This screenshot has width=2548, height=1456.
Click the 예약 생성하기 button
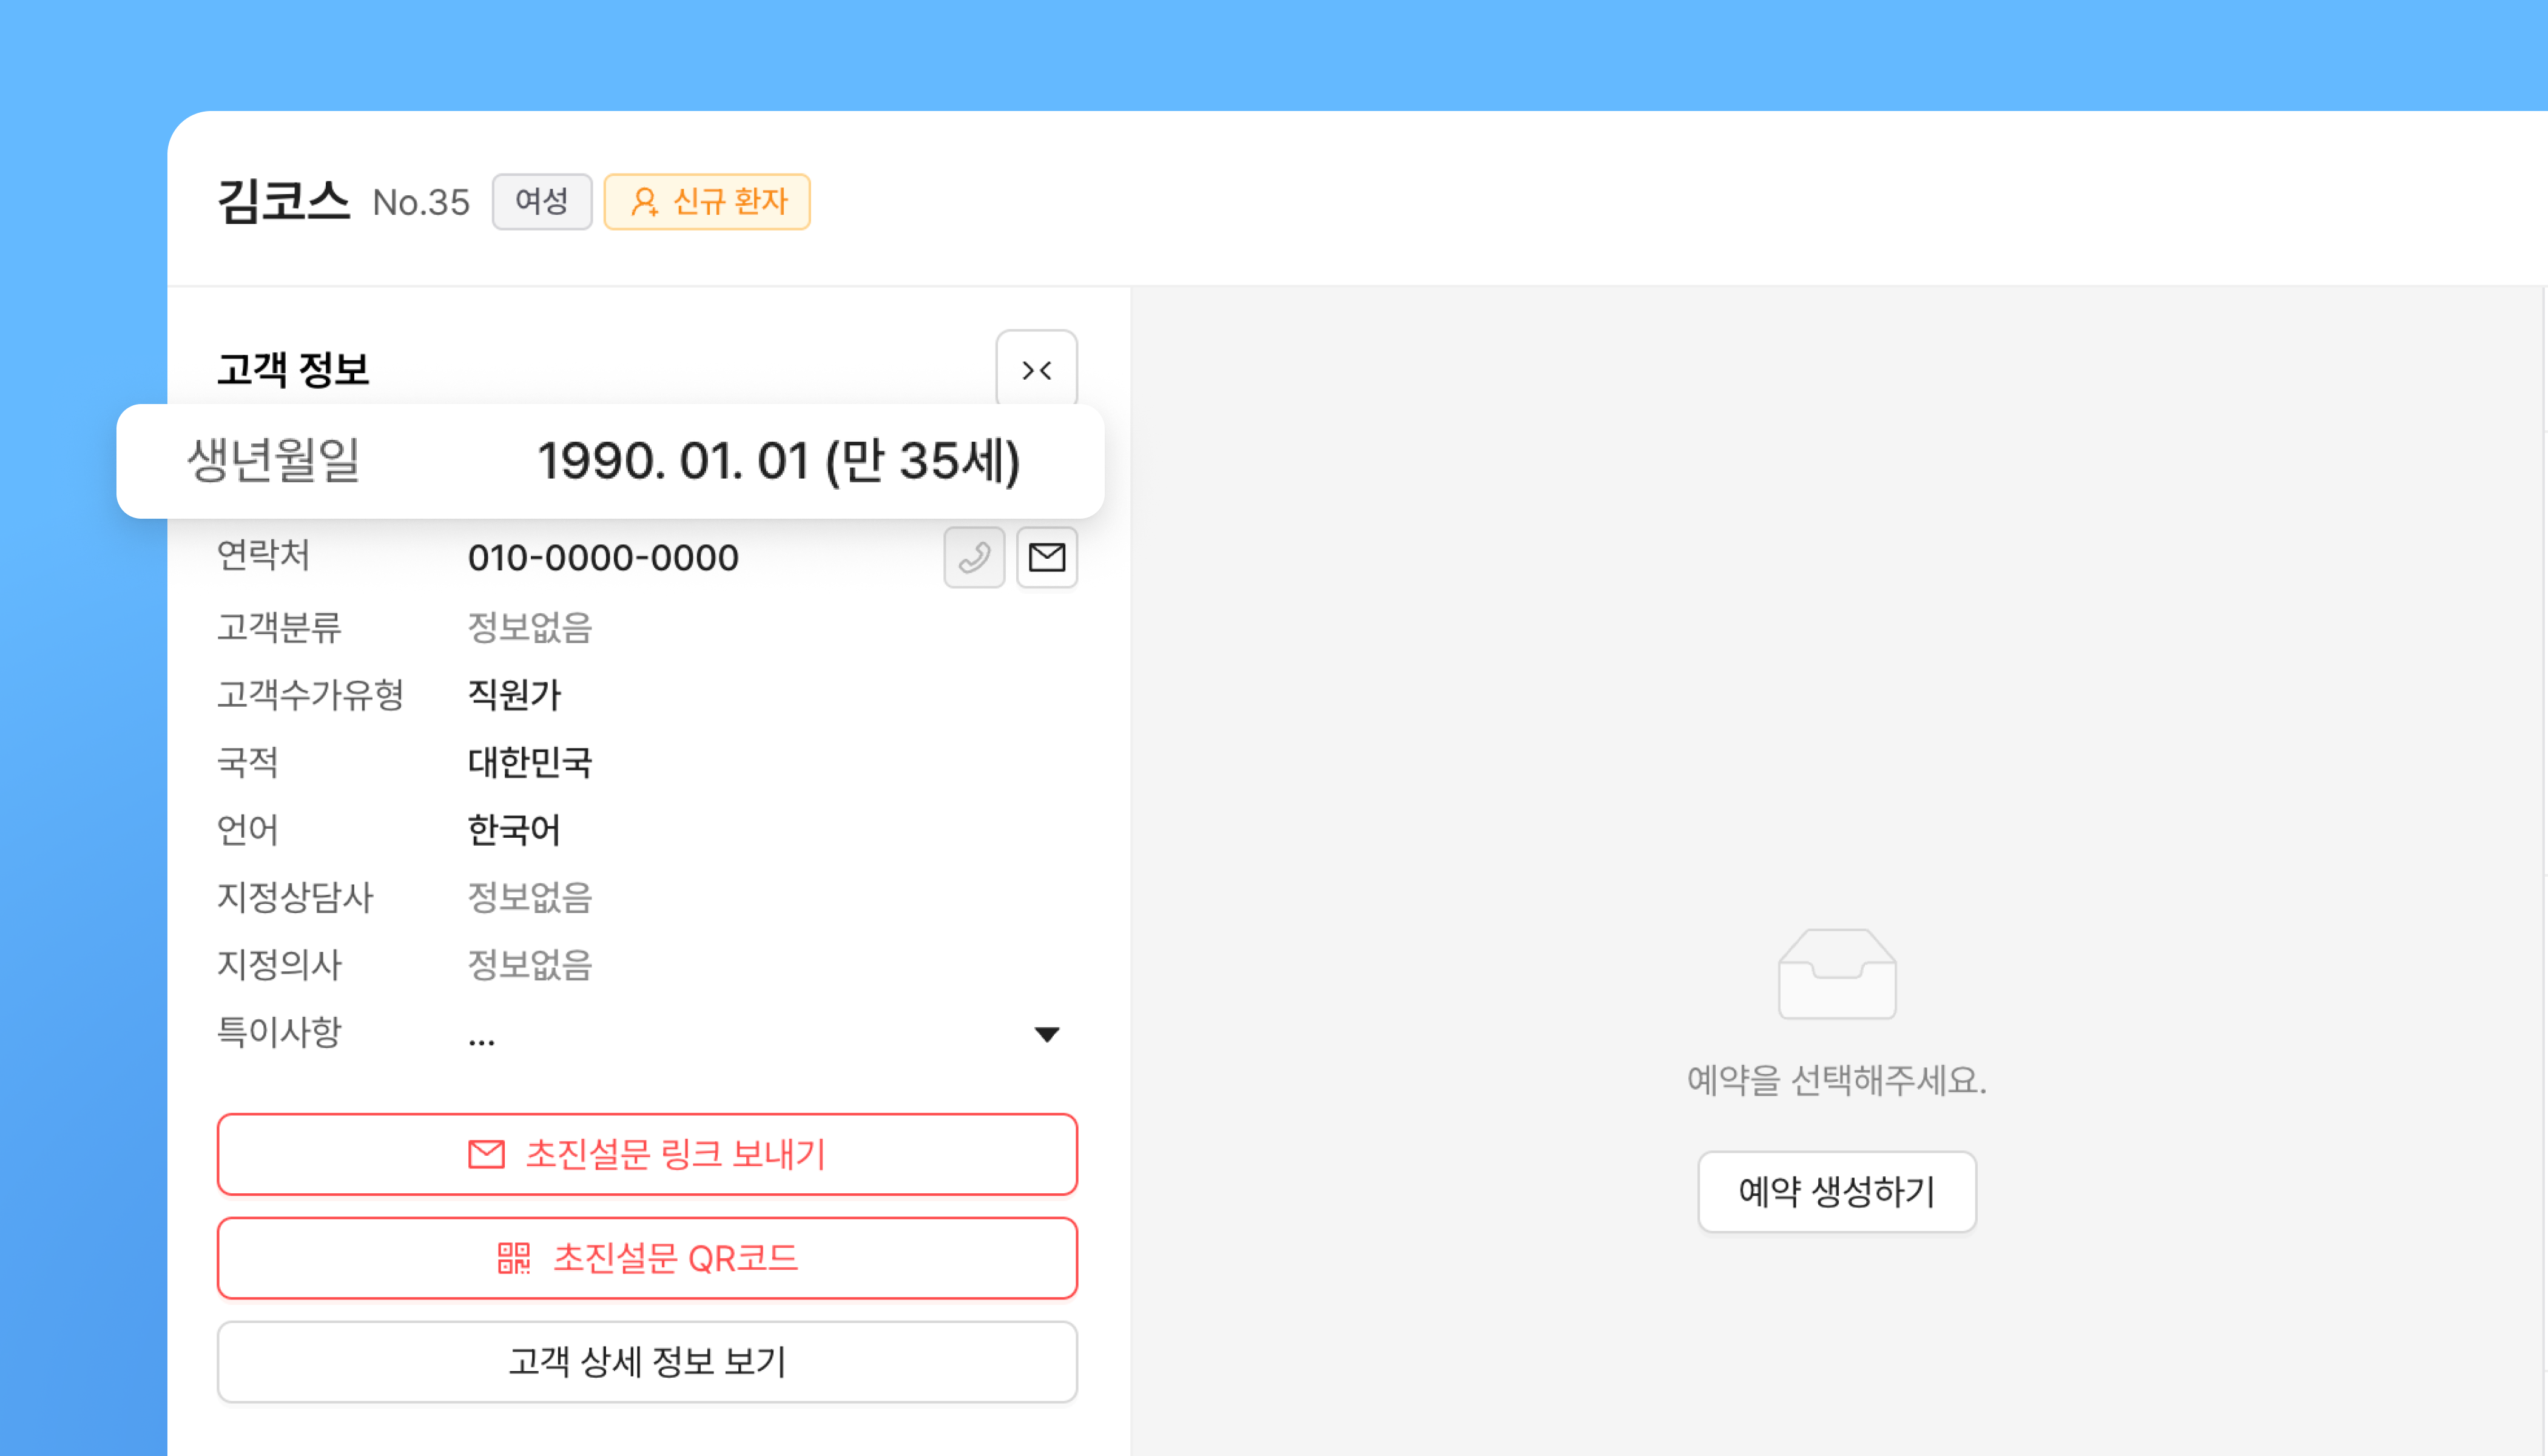coord(1836,1191)
